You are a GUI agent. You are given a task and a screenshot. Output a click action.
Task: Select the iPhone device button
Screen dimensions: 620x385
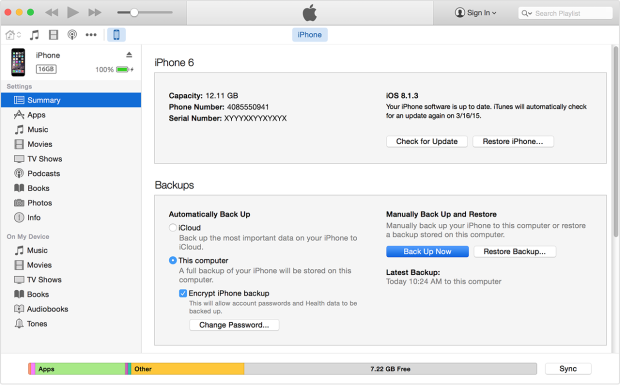tap(116, 35)
